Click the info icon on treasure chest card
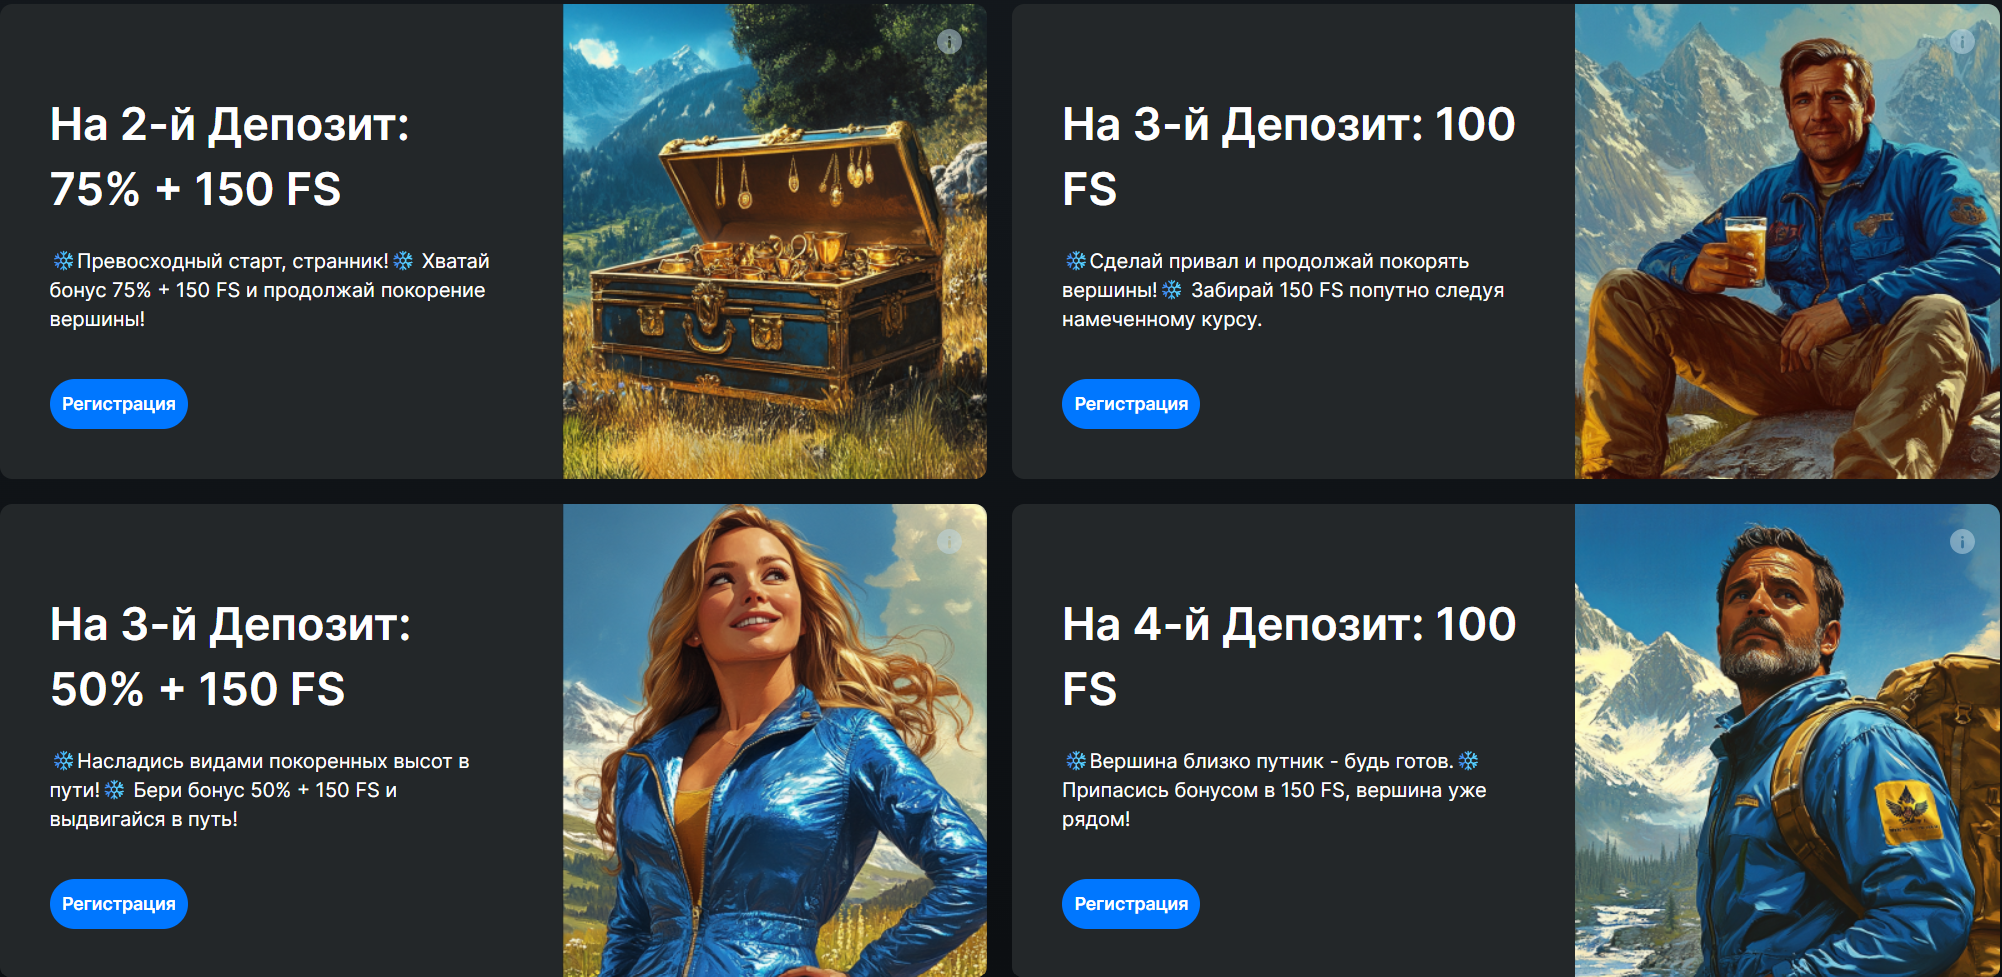Viewport: 2002px width, 977px height. 949,41
